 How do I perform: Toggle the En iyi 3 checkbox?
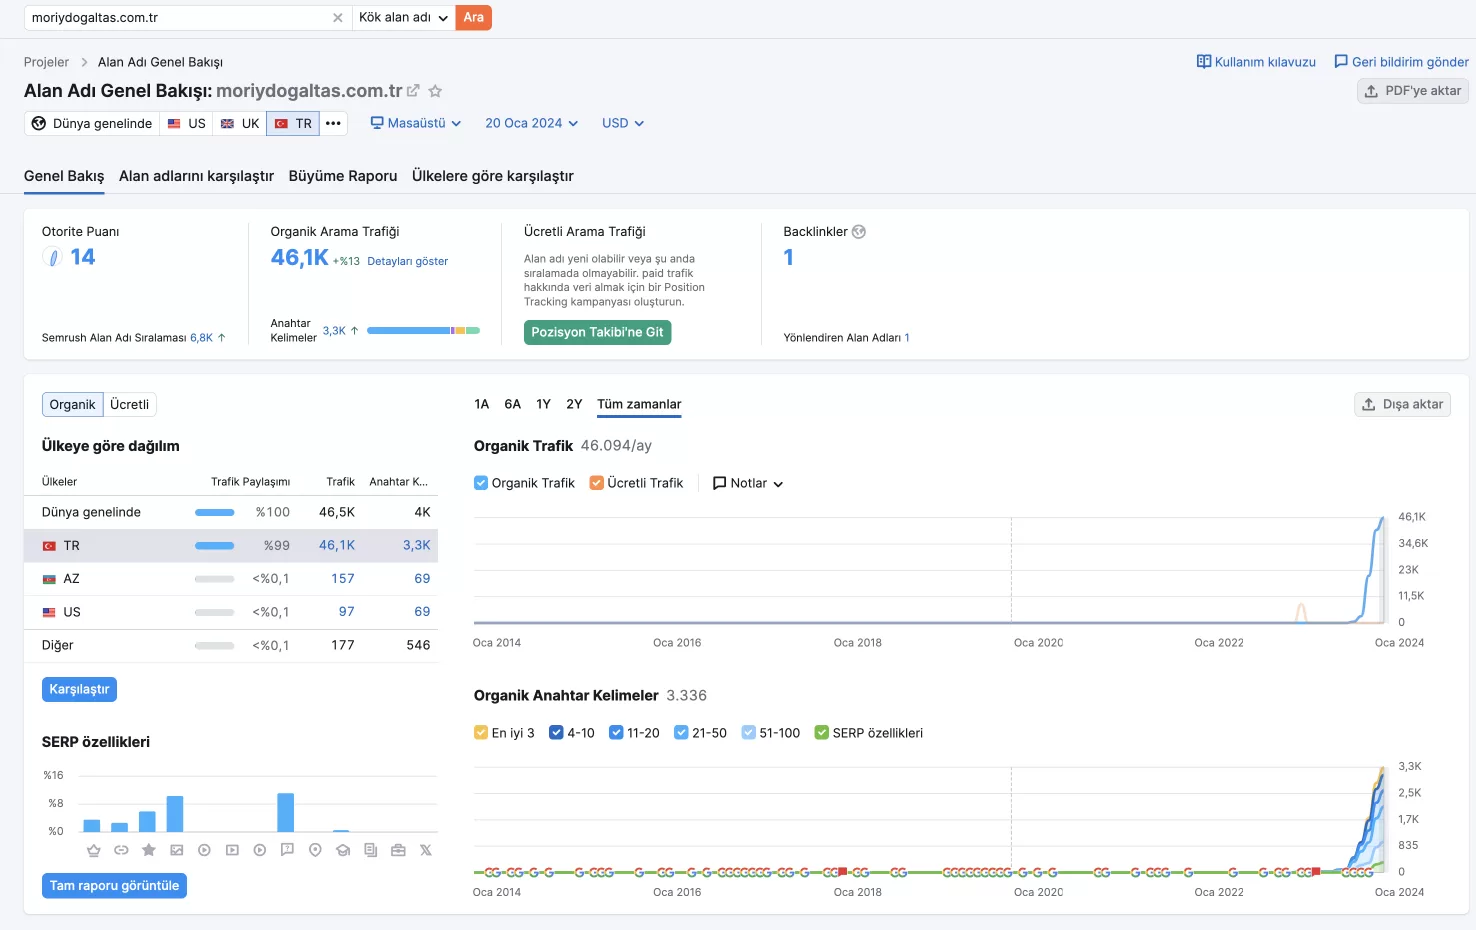click(x=481, y=733)
